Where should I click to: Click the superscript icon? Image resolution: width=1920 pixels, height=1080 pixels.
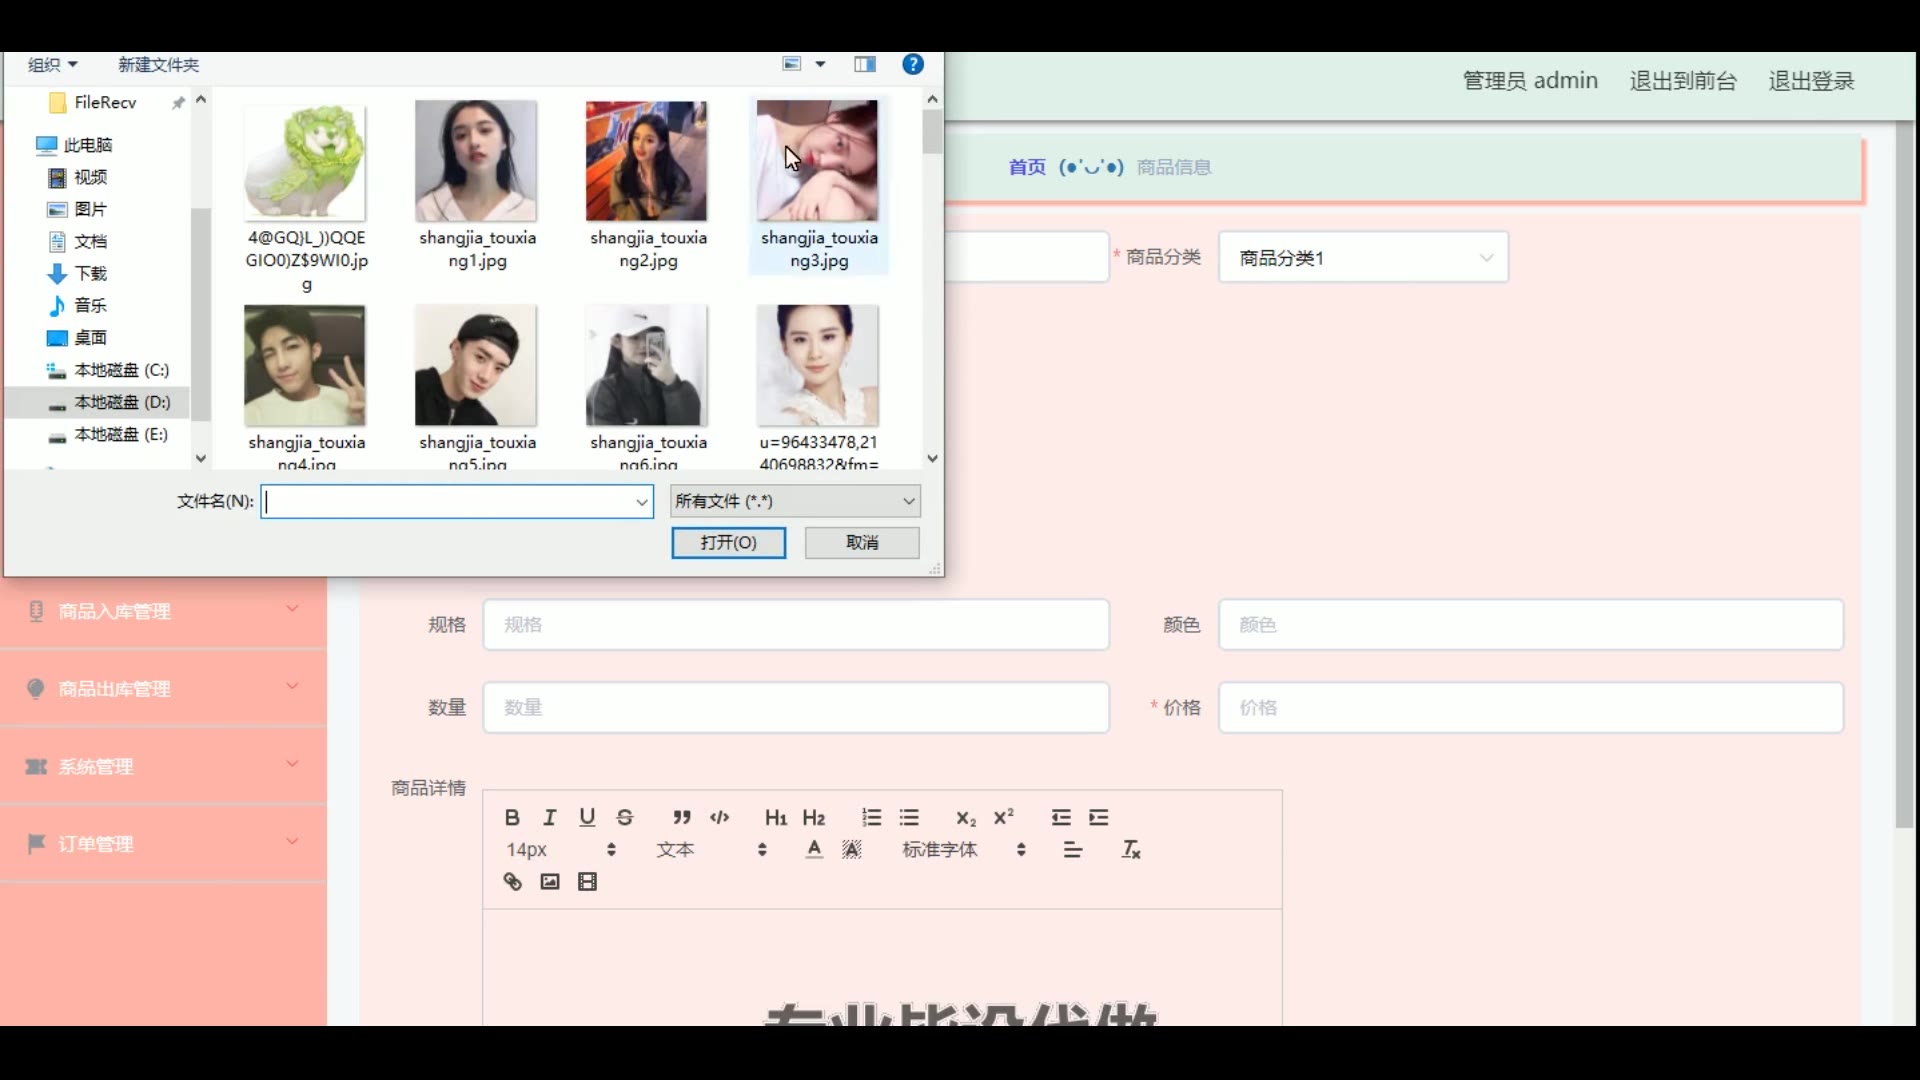(x=1003, y=817)
